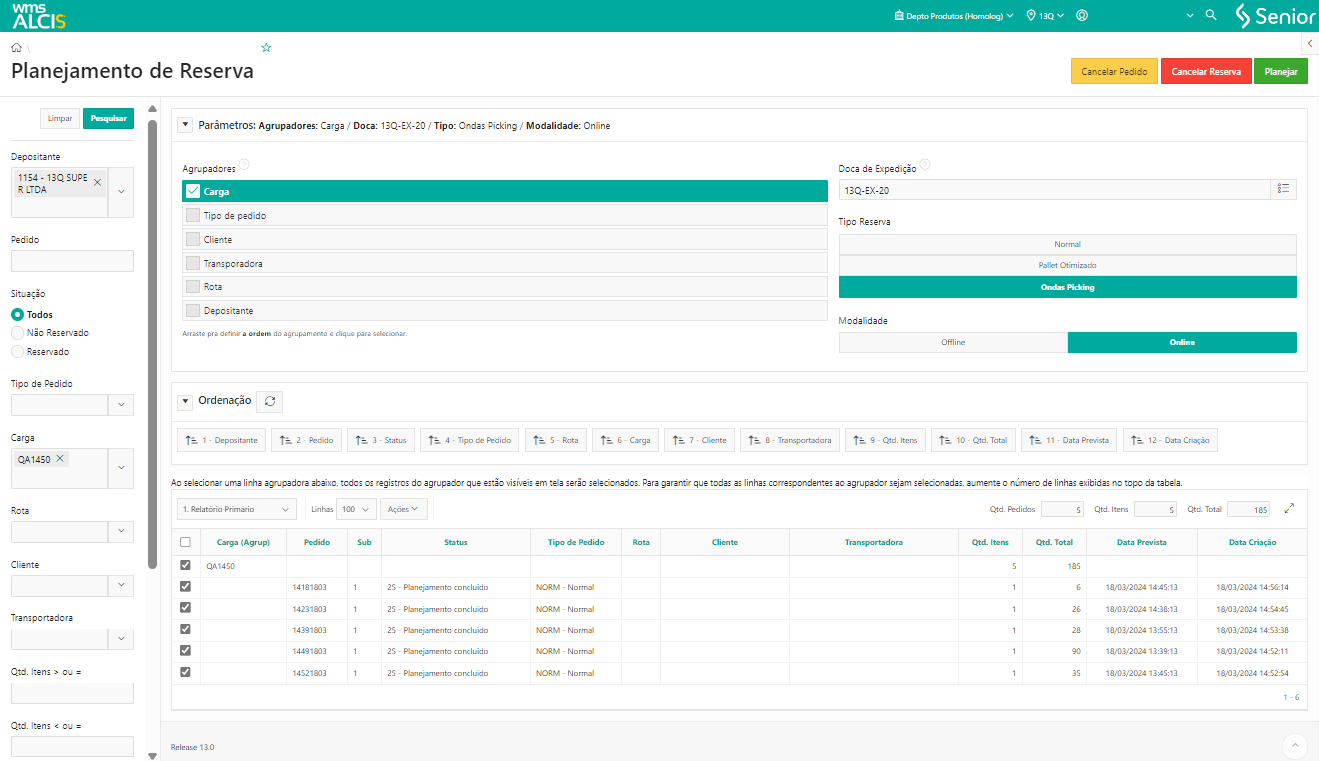This screenshot has width=1319, height=761.
Task: Open the Relatório Primário dropdown
Action: click(x=236, y=509)
